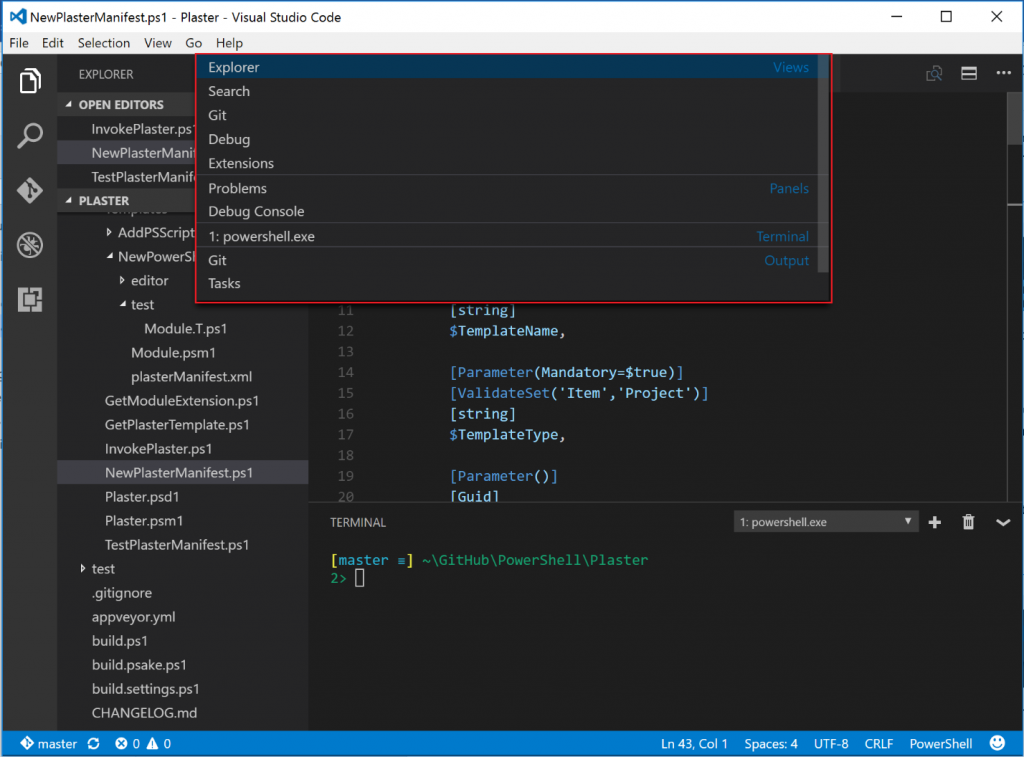Image resolution: width=1024 pixels, height=757 pixels.
Task: Open the Extensions view icon
Action: (30, 298)
